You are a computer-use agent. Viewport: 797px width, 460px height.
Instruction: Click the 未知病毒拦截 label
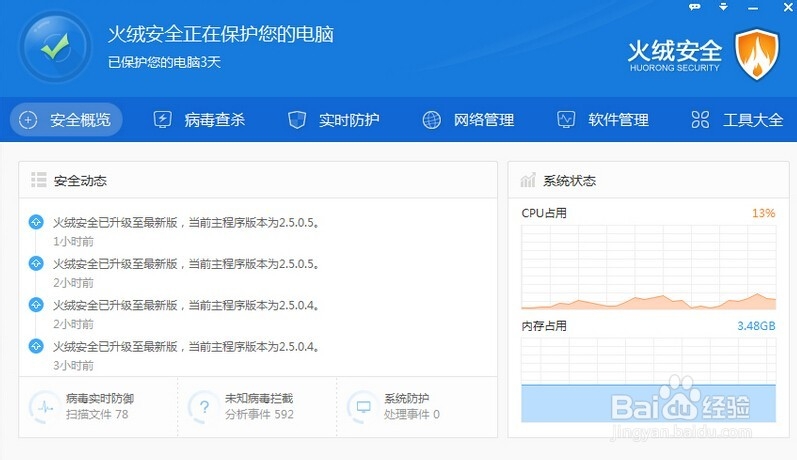point(259,398)
